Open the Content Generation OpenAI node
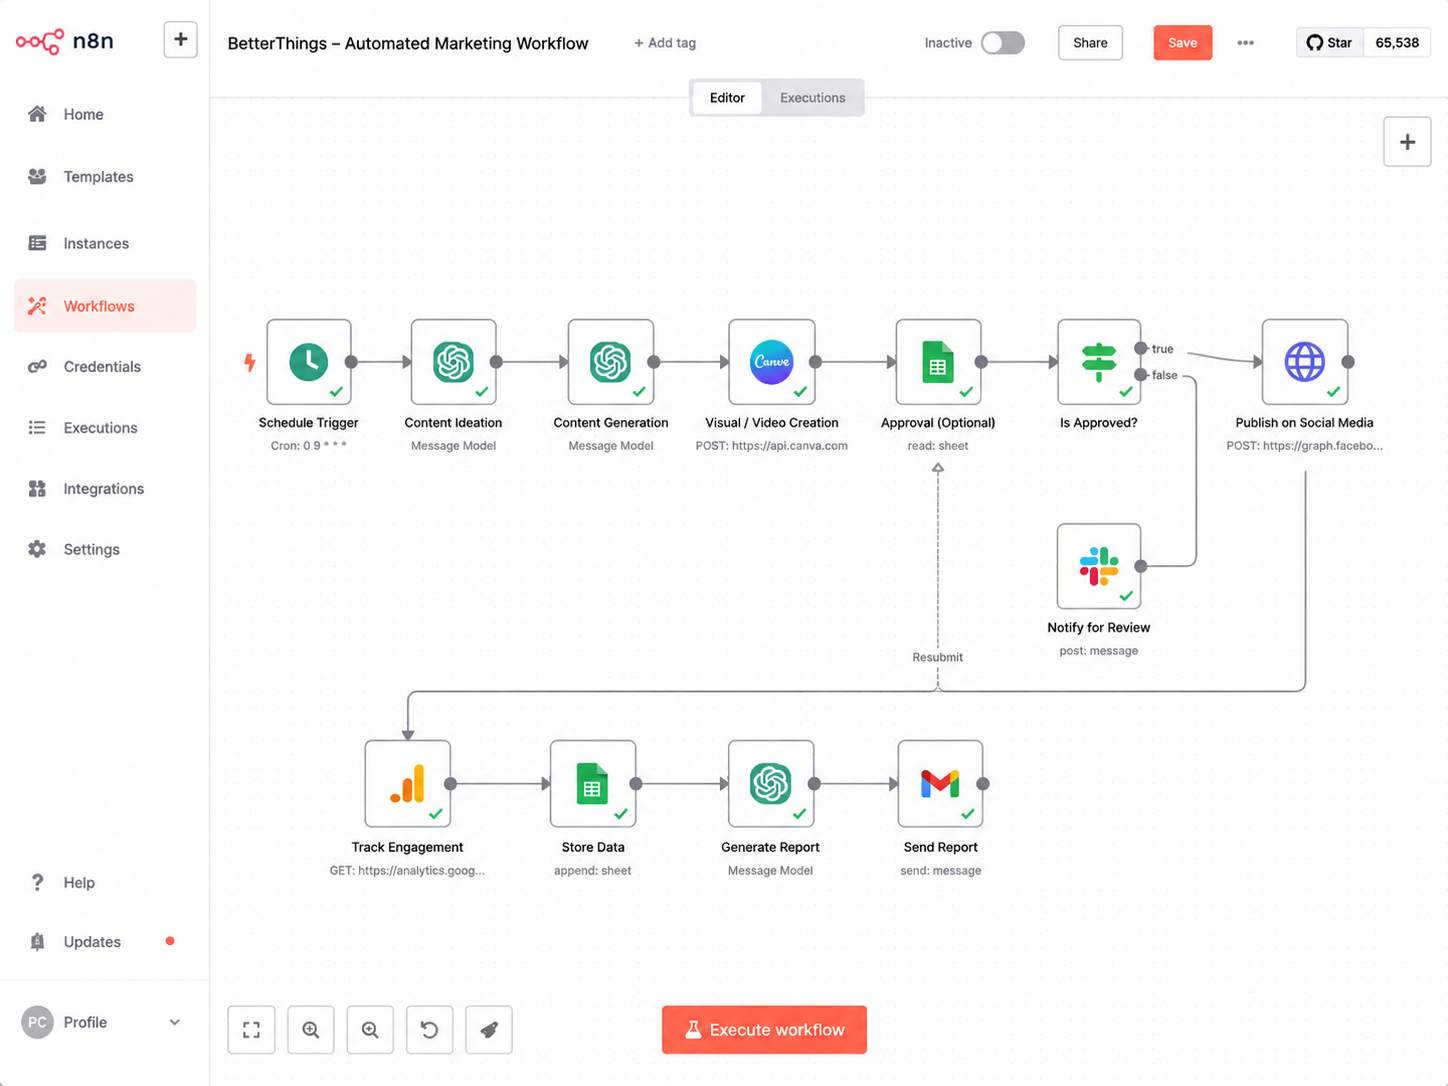 [611, 362]
